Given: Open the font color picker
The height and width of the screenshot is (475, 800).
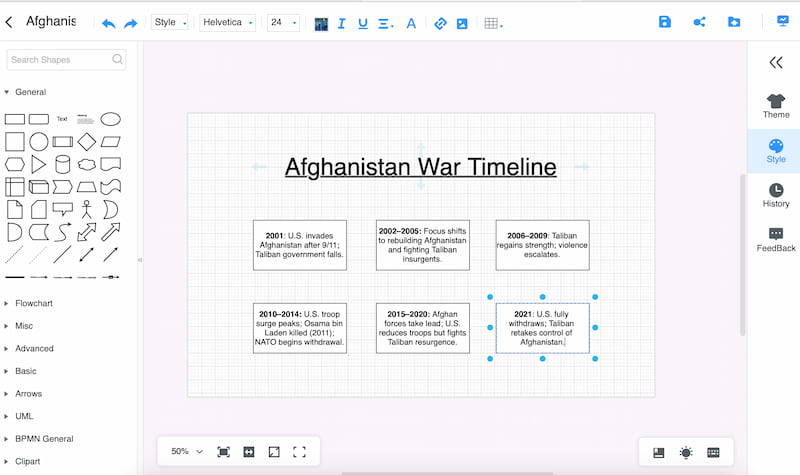Looking at the screenshot, I should (x=411, y=23).
